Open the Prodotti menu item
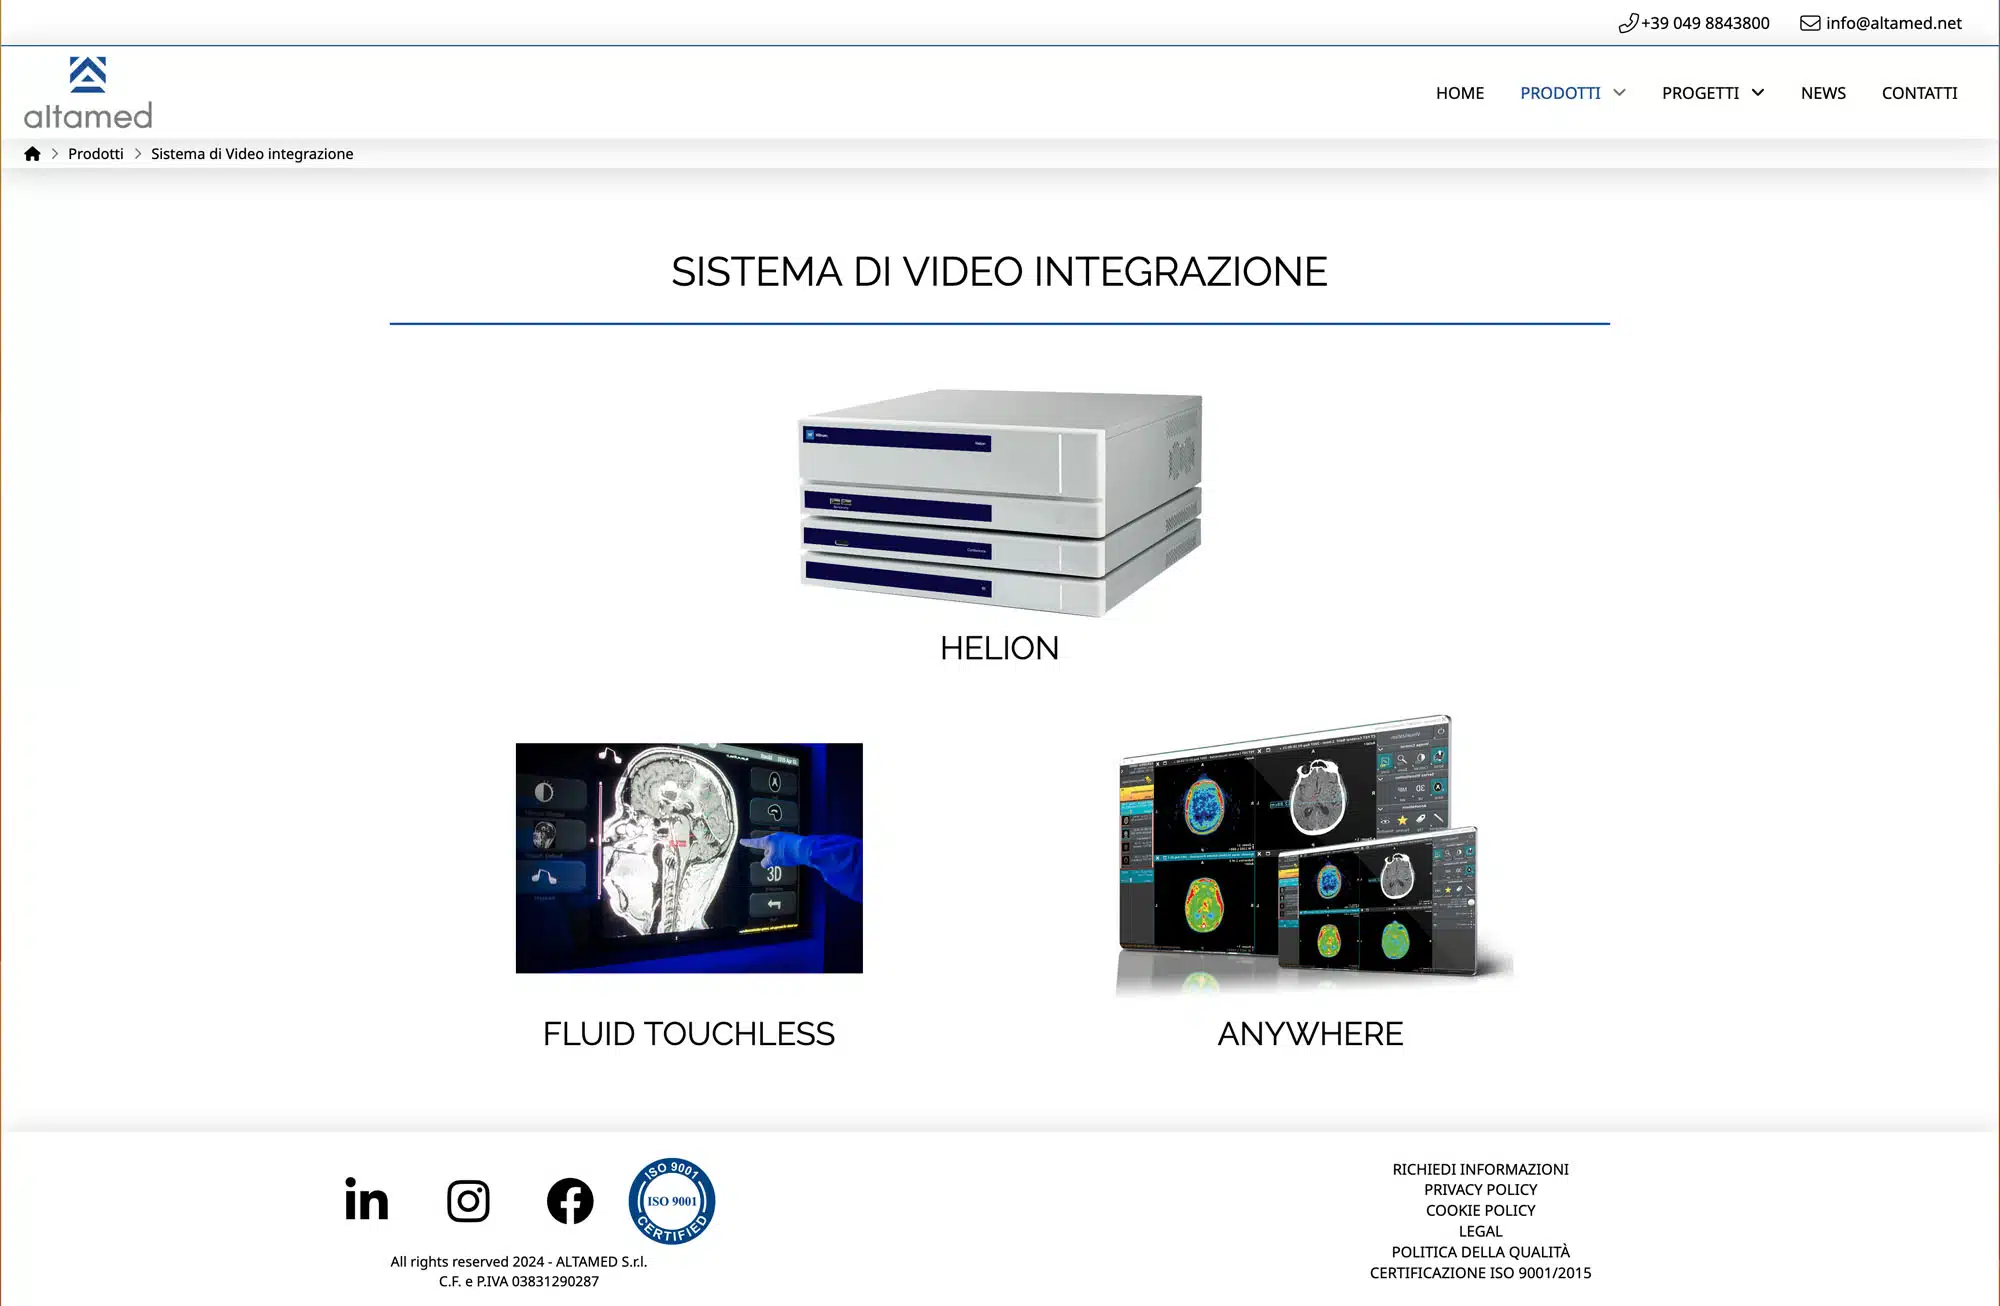 [1560, 93]
